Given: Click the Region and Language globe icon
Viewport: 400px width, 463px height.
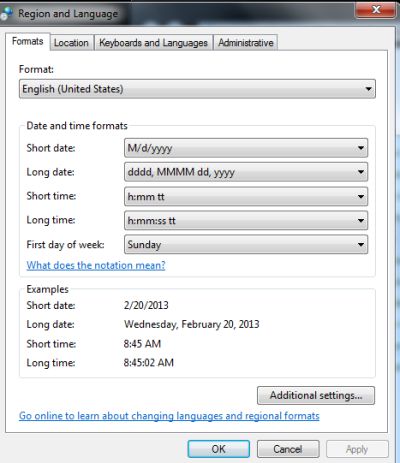Looking at the screenshot, I should [x=6, y=14].
